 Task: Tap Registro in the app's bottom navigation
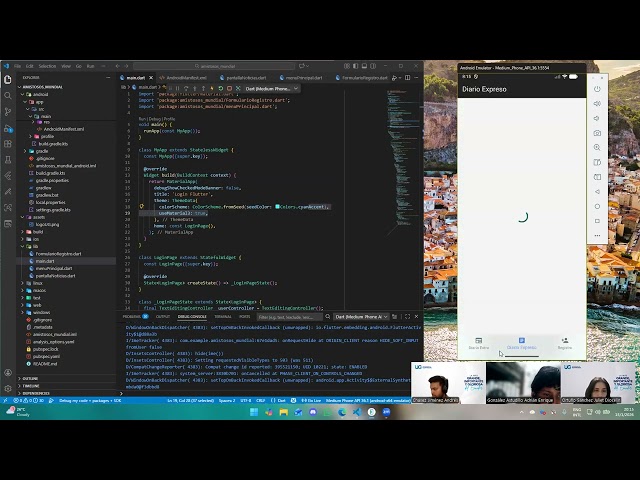click(565, 343)
